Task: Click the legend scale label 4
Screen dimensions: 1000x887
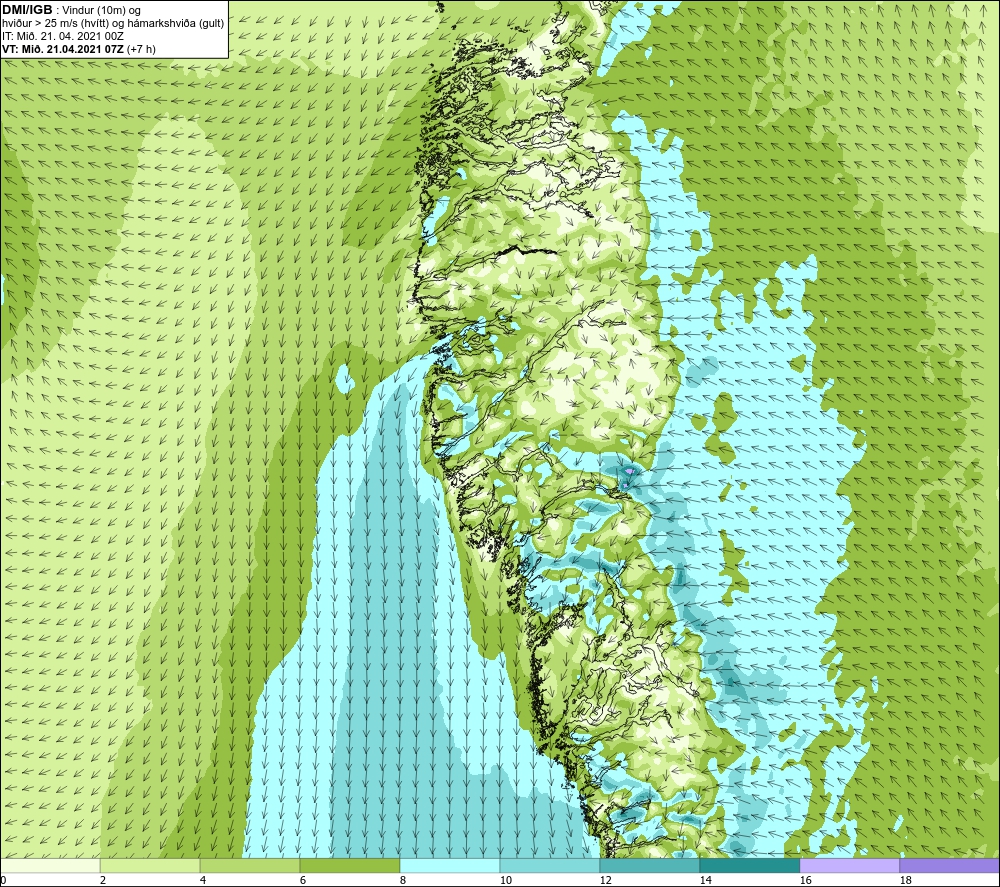Action: point(203,881)
